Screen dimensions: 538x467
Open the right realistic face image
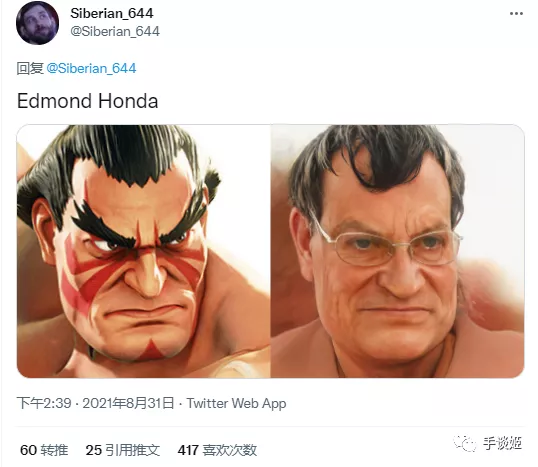[398, 251]
